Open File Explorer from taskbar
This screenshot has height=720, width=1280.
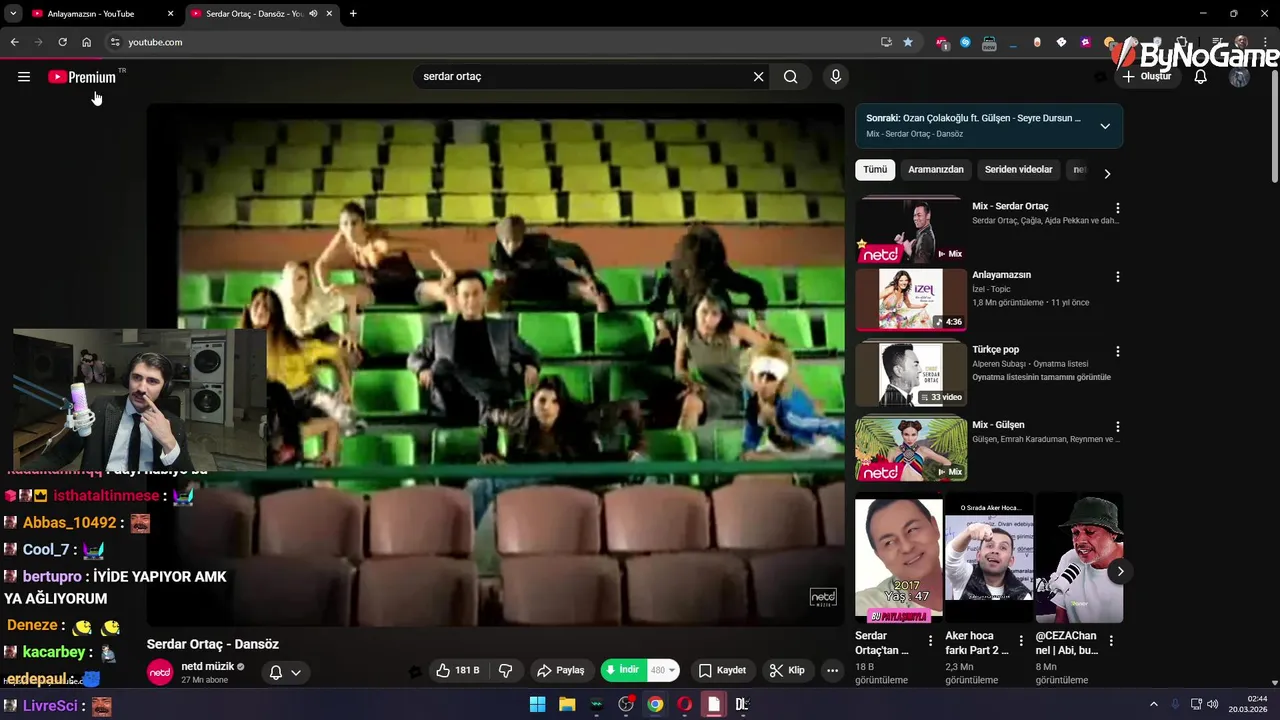(567, 704)
